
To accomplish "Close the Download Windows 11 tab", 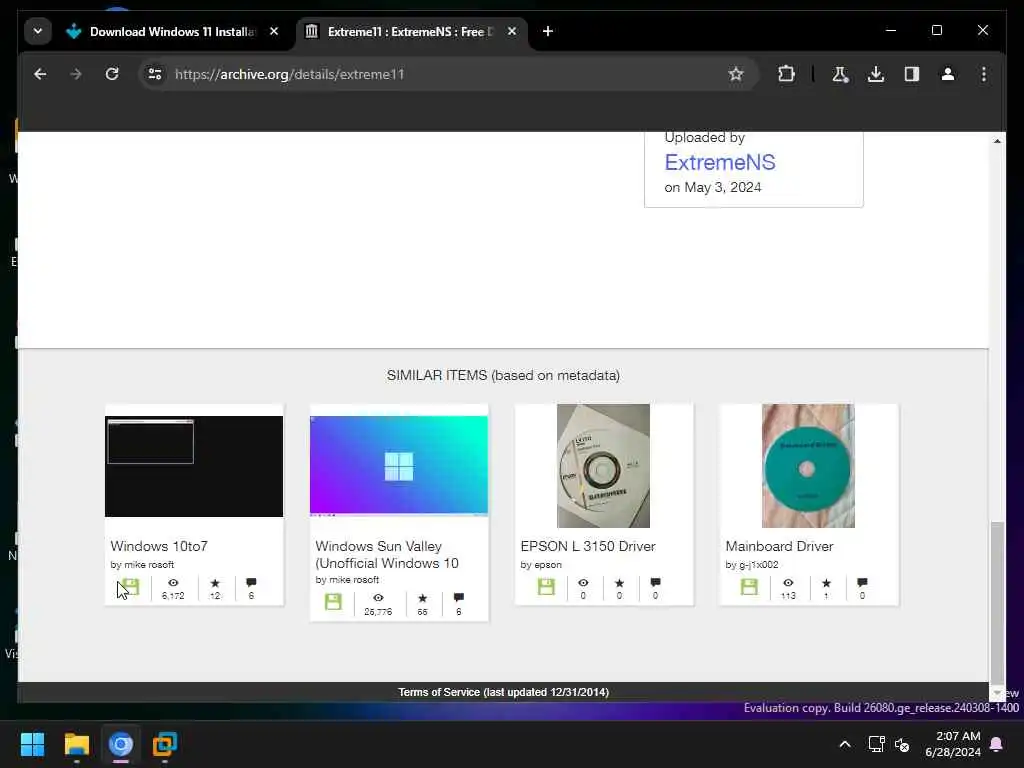I will [x=274, y=31].
